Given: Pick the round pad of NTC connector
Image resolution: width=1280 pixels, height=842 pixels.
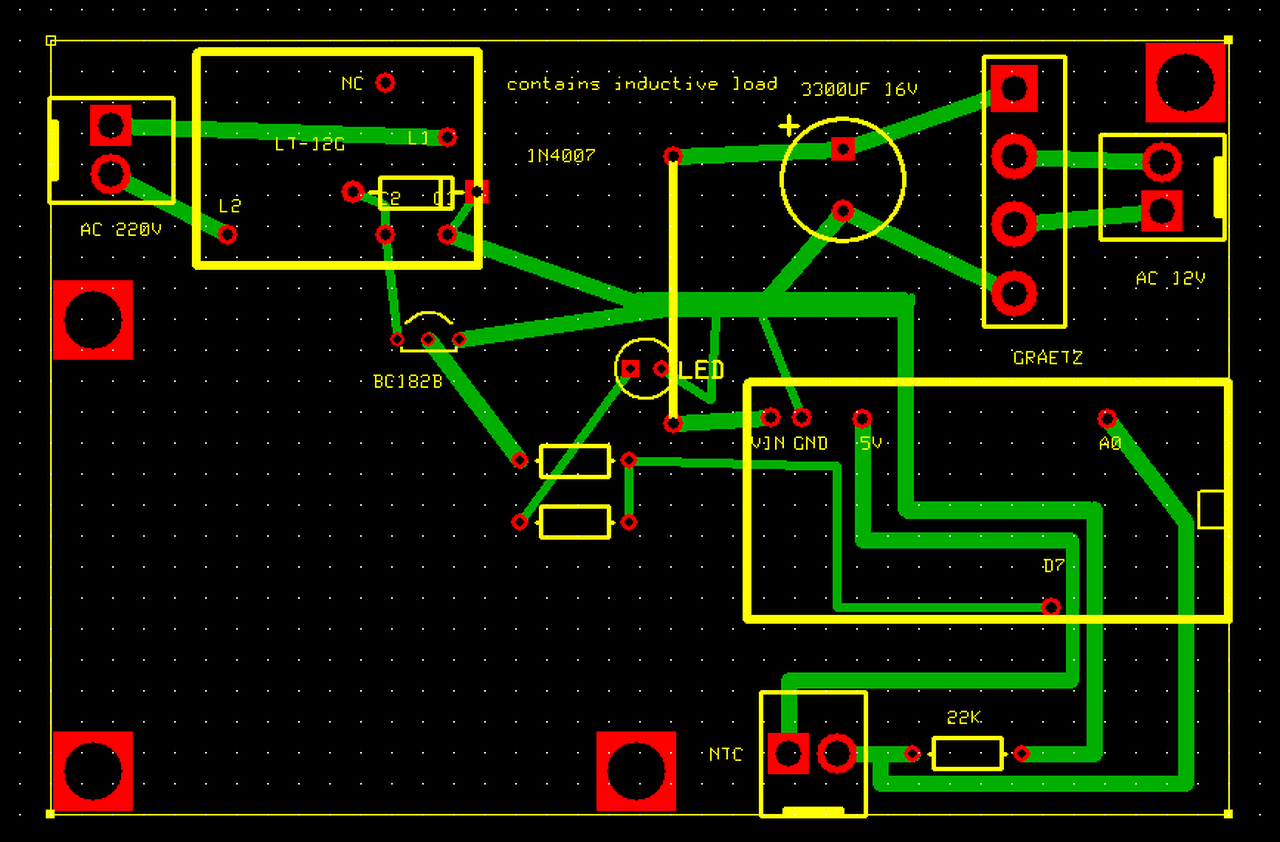Looking at the screenshot, I should point(837,753).
